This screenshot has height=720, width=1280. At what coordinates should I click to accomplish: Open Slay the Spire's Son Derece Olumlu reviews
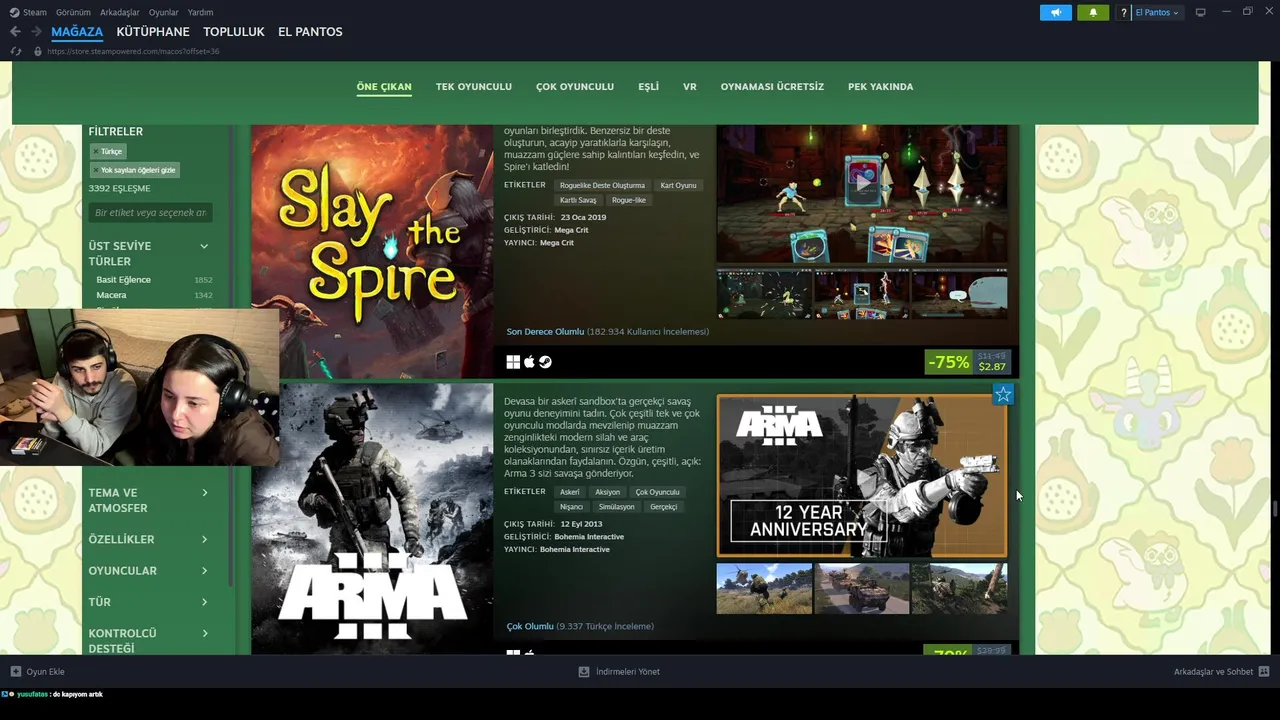tap(545, 332)
